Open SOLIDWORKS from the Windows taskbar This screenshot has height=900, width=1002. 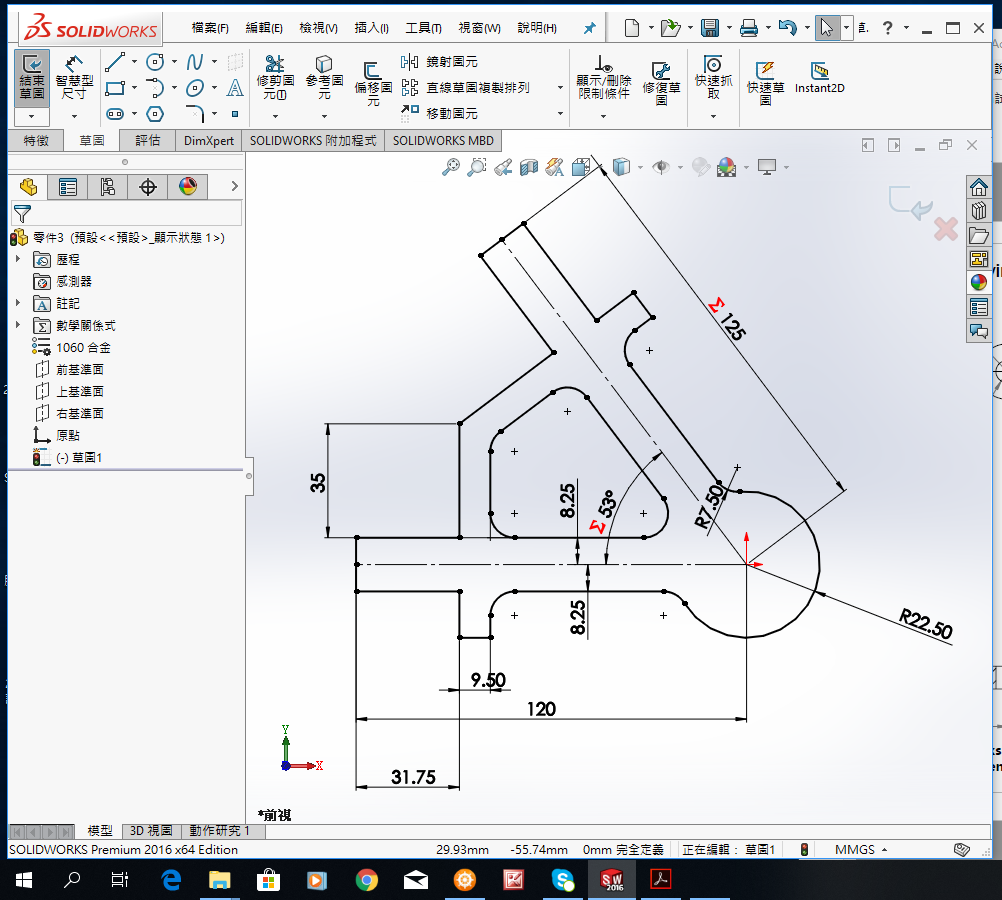pyautogui.click(x=613, y=880)
